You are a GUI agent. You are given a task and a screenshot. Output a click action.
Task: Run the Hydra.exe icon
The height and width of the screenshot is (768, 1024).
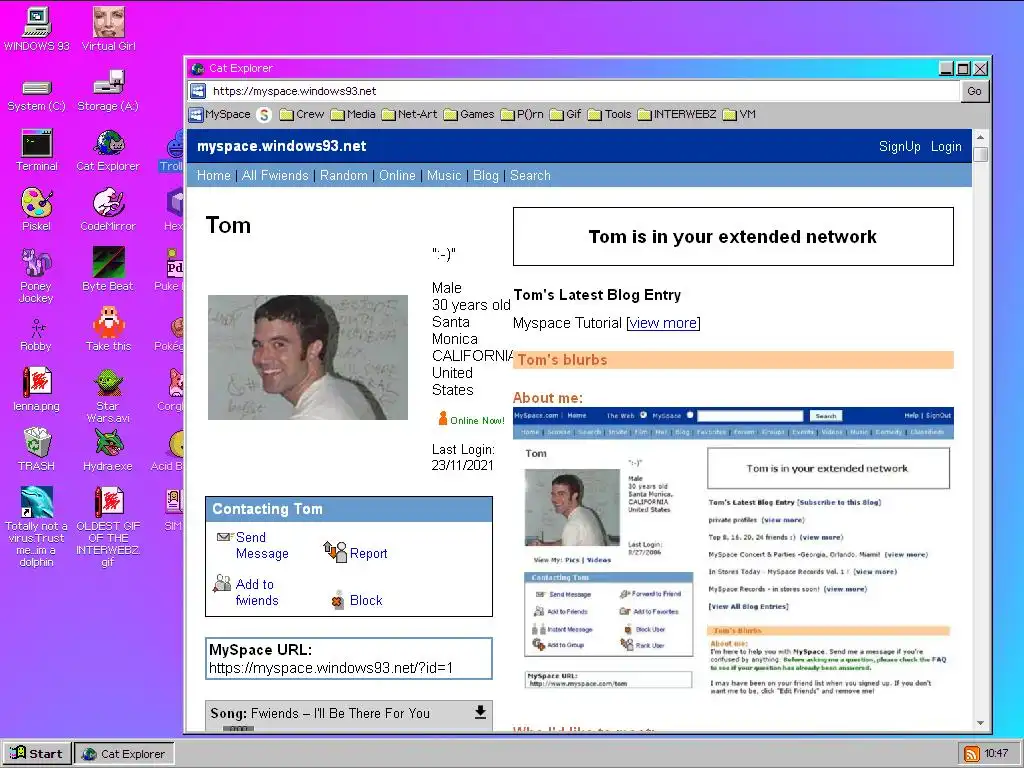coord(108,449)
